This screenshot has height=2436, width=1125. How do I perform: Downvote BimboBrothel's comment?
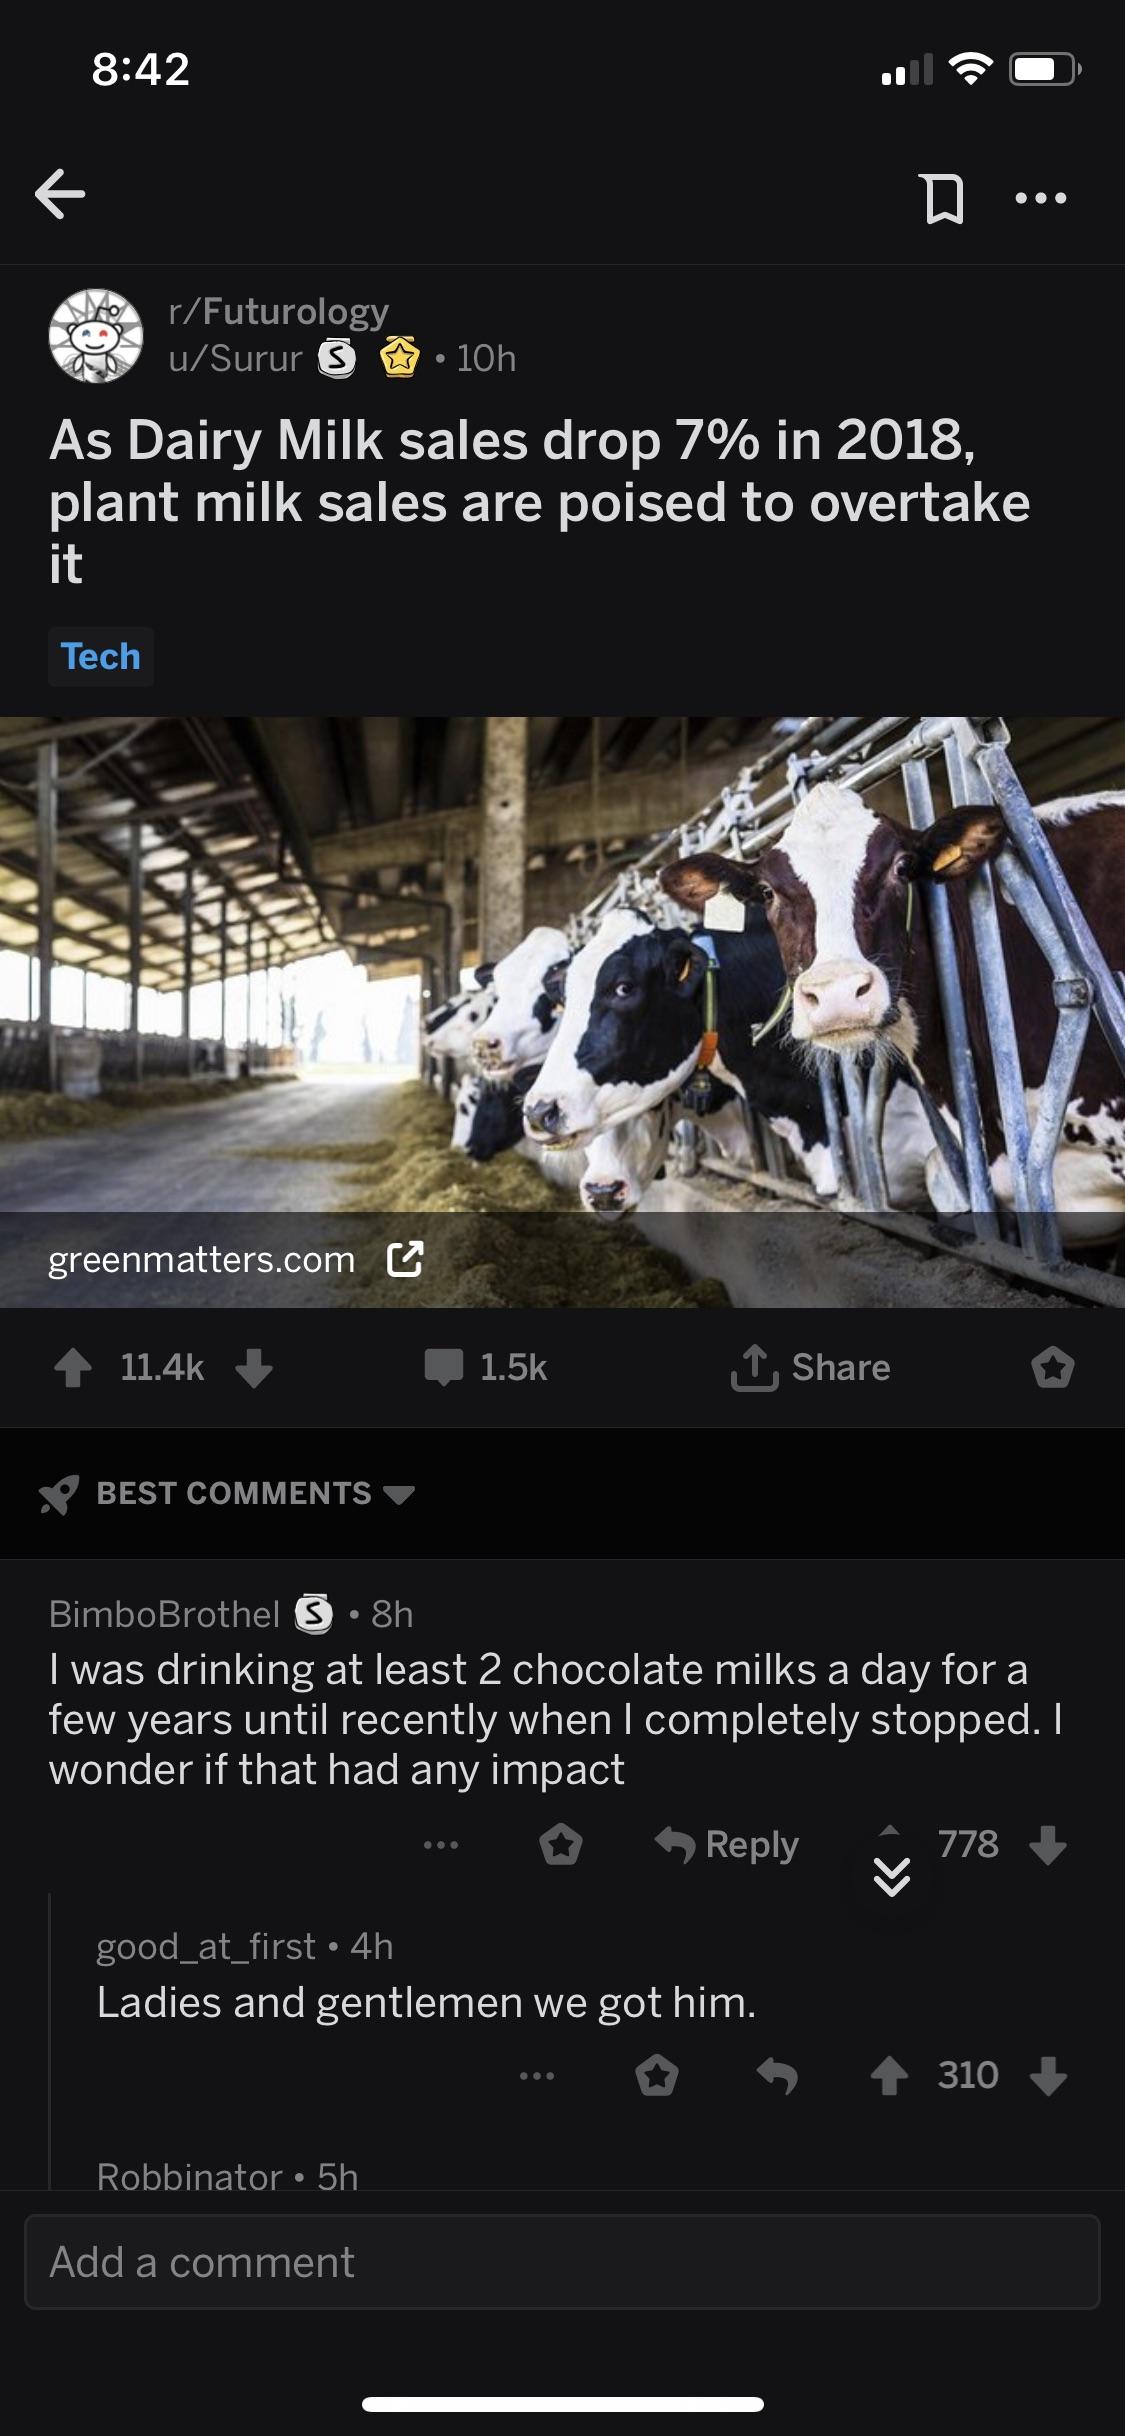(1048, 1844)
